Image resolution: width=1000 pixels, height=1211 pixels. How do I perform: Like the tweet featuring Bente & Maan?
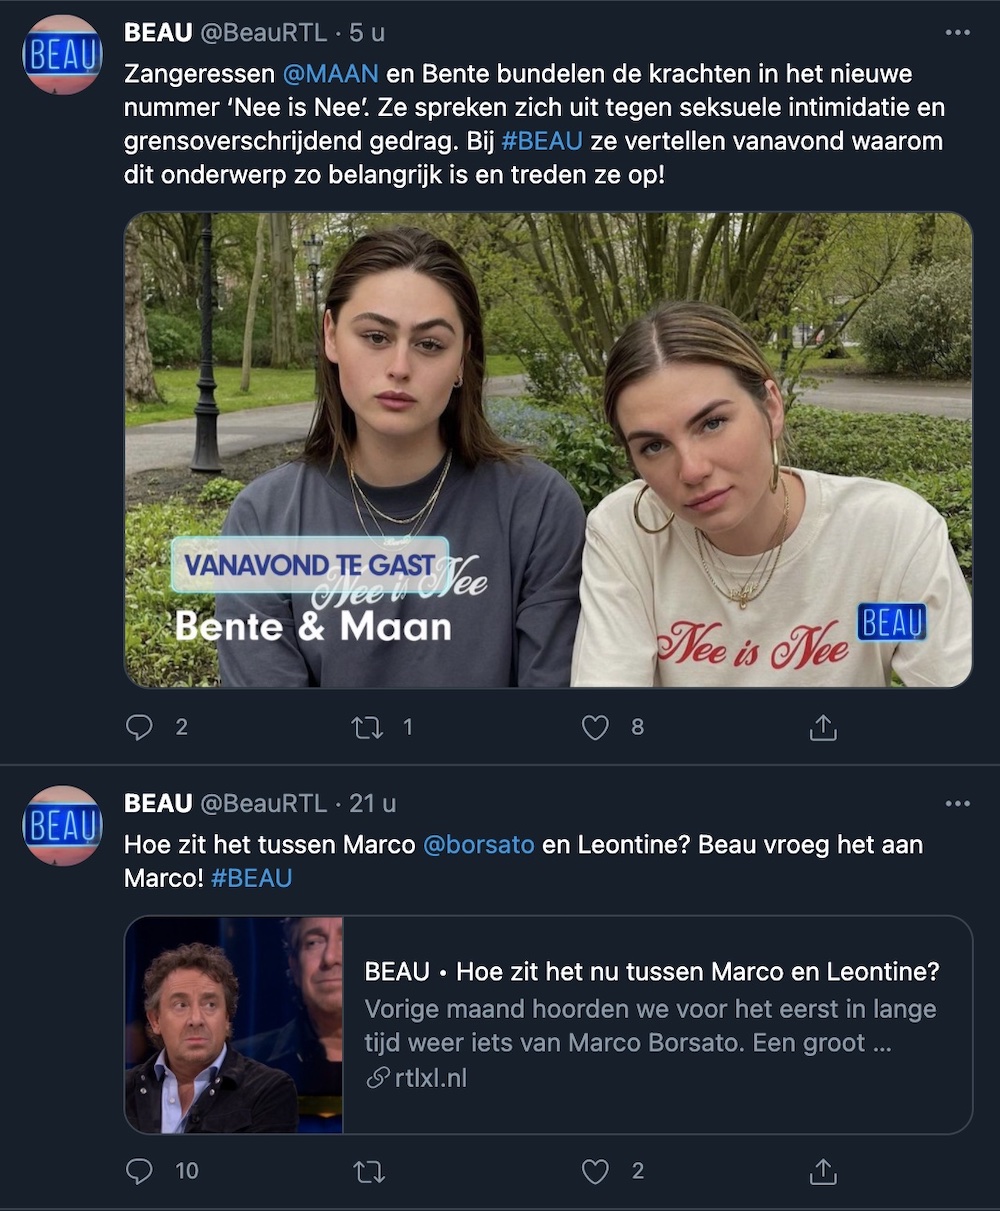tap(596, 727)
